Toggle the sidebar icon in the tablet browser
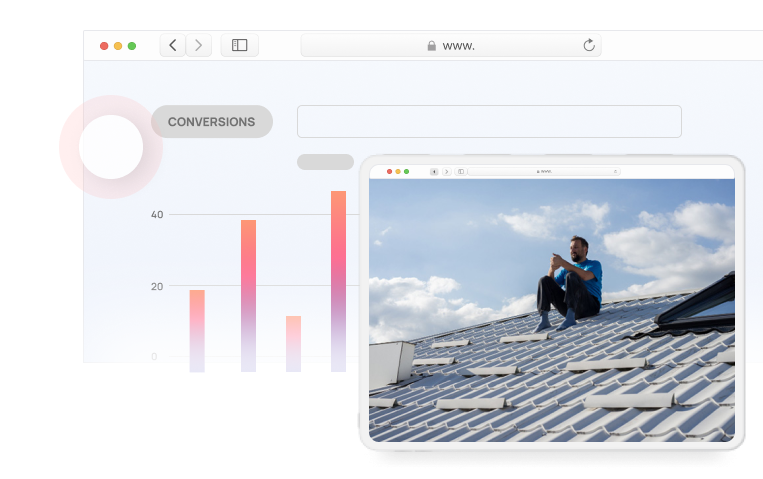Image resolution: width=763 pixels, height=479 pixels. tap(461, 172)
